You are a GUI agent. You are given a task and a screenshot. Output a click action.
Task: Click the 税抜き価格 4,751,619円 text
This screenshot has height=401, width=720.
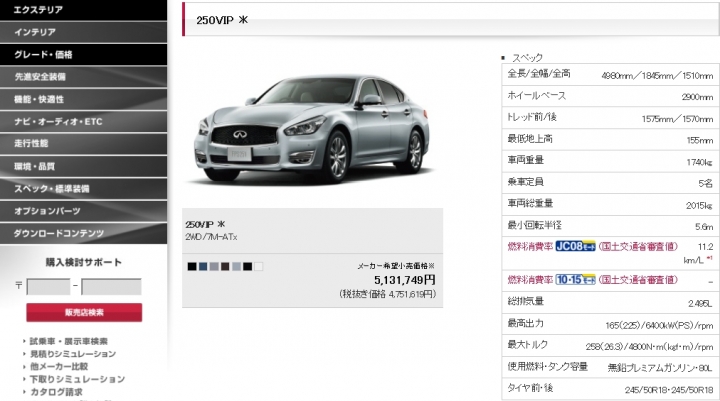(388, 294)
